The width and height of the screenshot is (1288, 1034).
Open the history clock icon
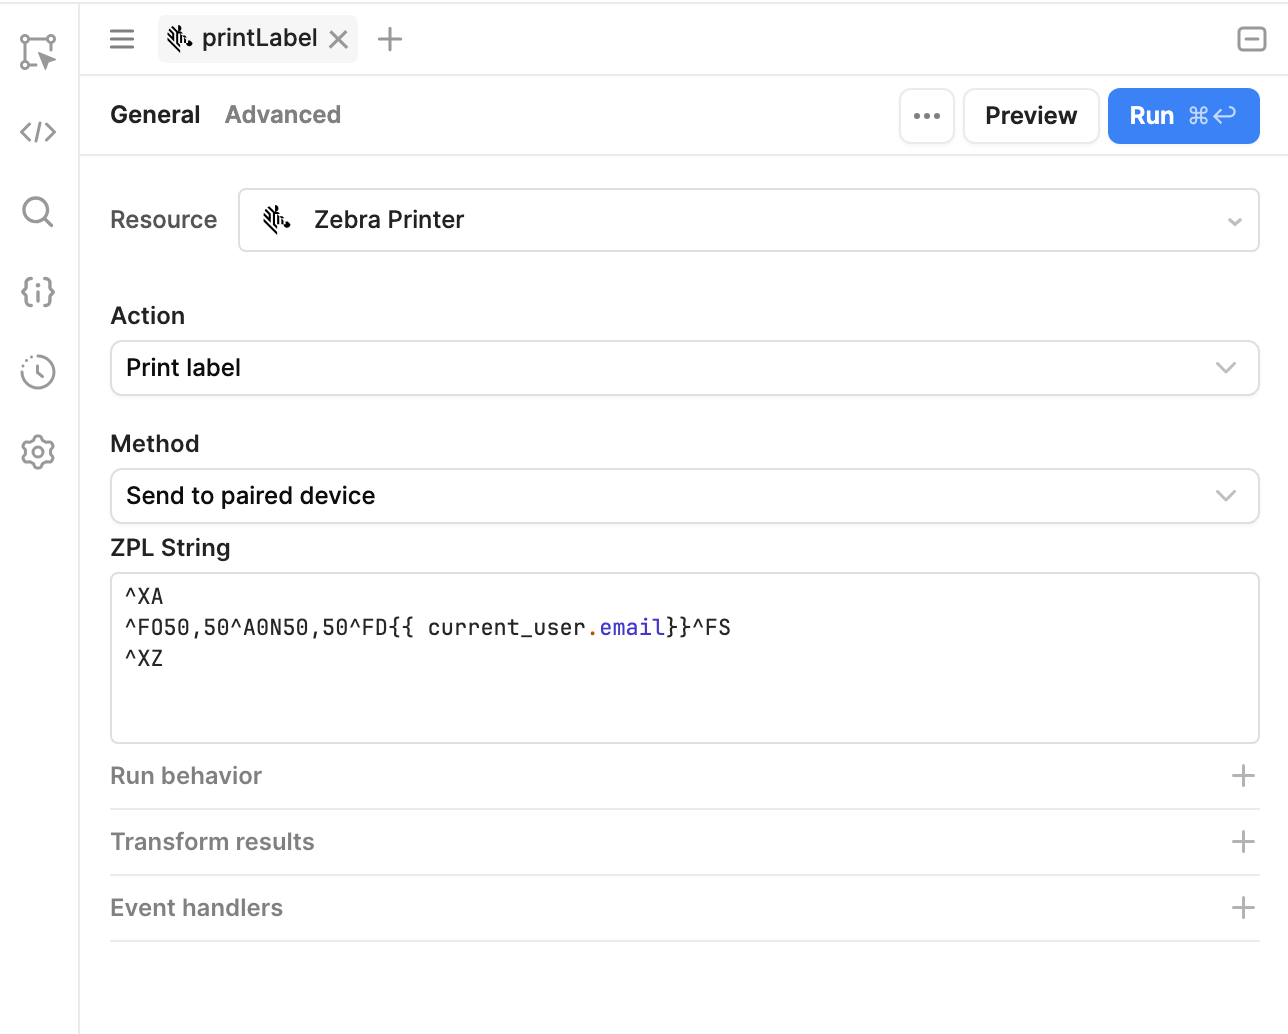38,372
